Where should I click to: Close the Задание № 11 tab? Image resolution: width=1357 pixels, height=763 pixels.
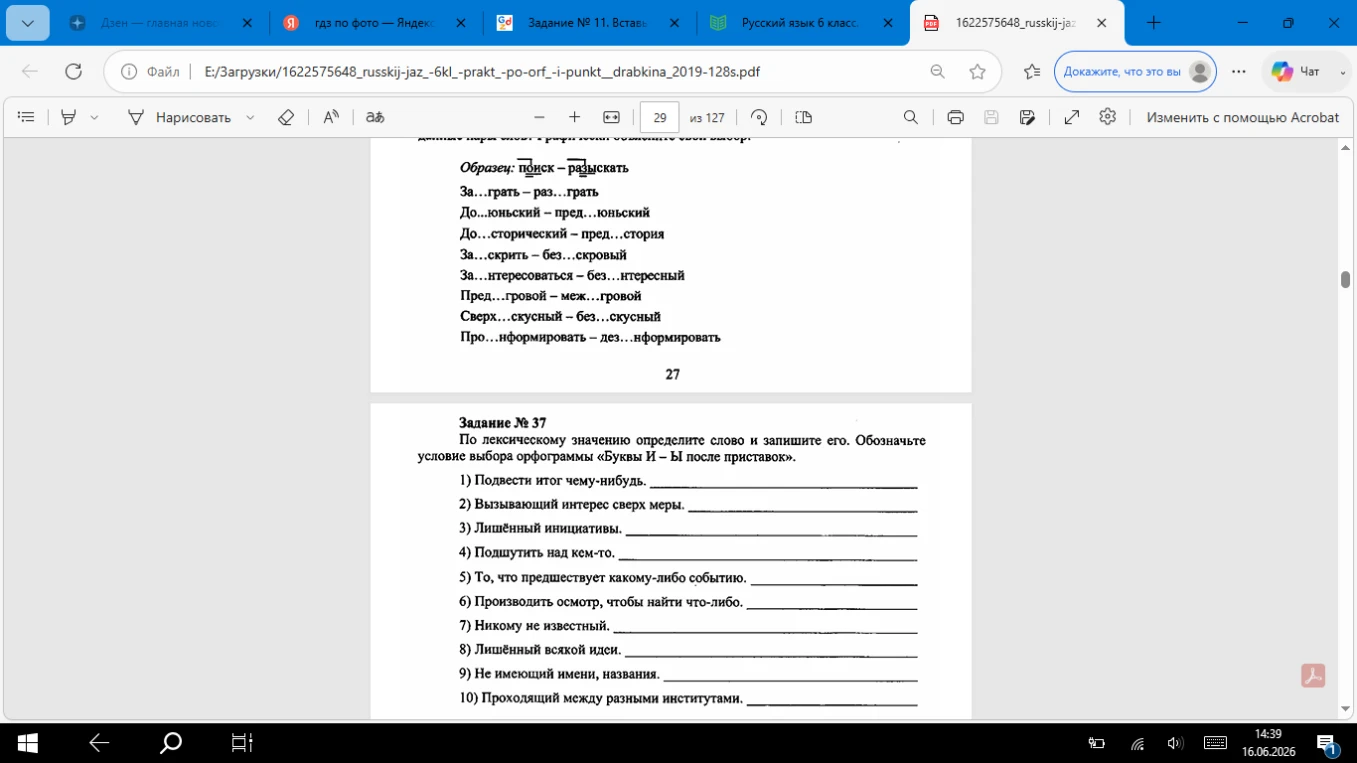(674, 23)
